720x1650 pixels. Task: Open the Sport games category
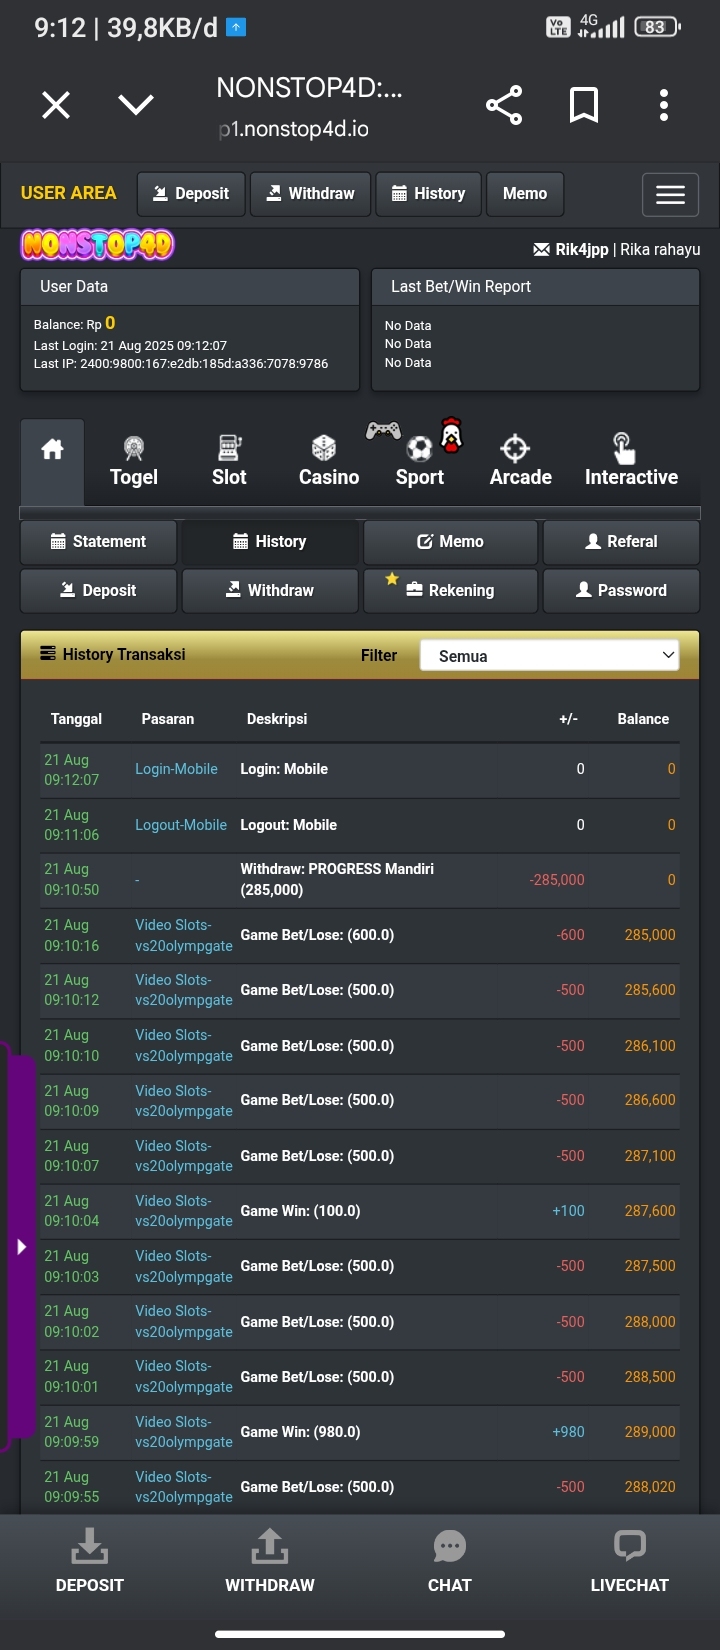pos(420,462)
